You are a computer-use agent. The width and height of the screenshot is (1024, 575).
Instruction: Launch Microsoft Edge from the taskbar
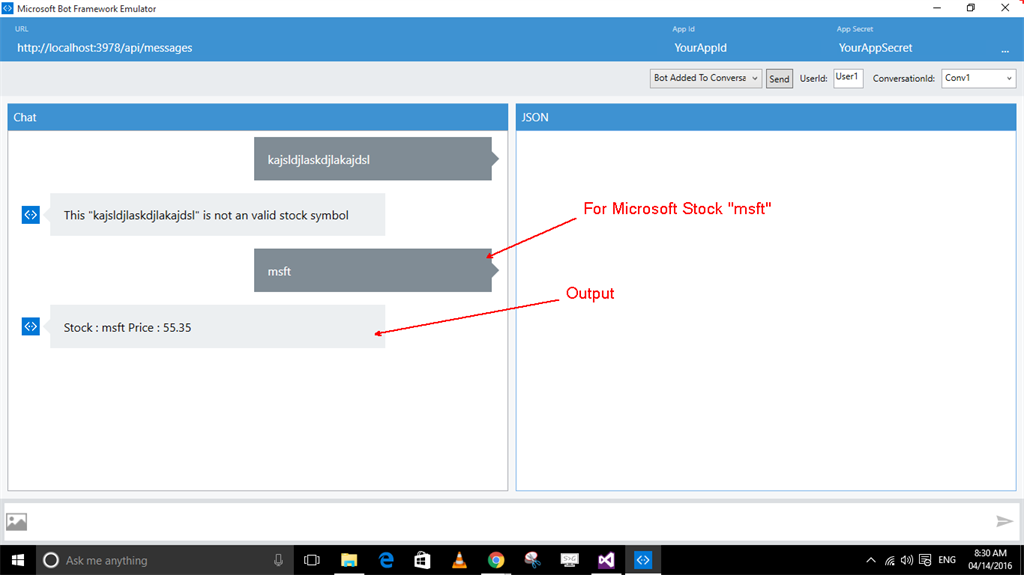click(x=386, y=560)
